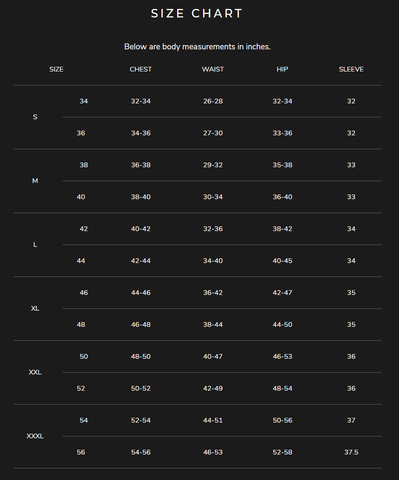Select the CHEST column header

pyautogui.click(x=141, y=69)
